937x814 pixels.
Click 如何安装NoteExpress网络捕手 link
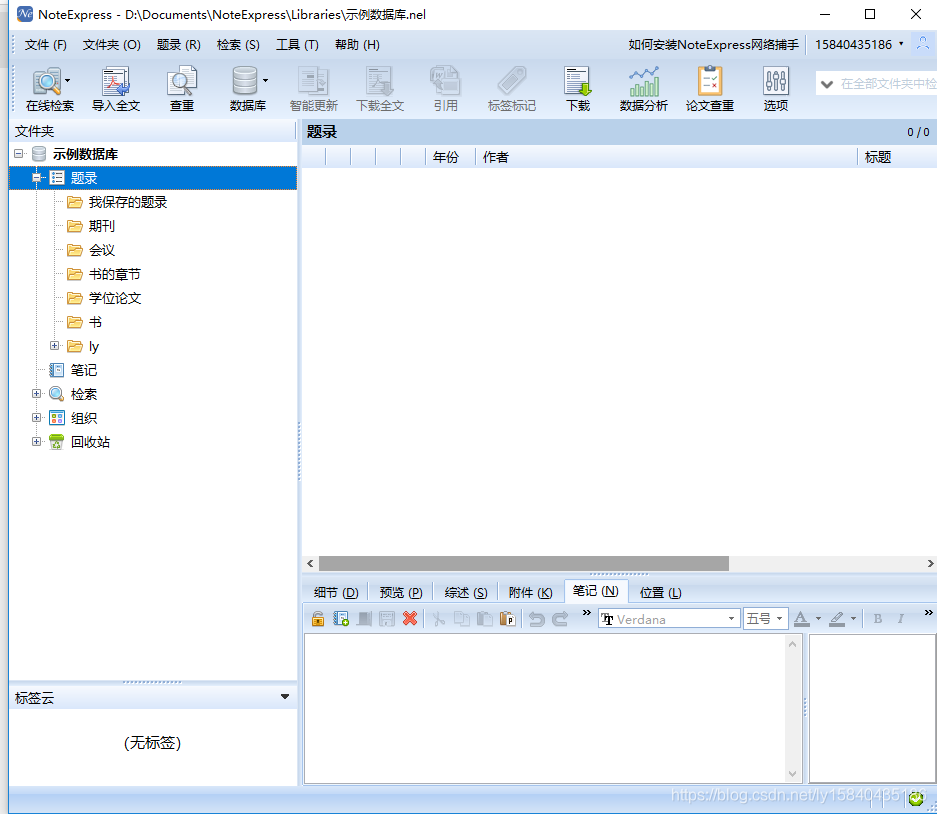click(x=714, y=45)
